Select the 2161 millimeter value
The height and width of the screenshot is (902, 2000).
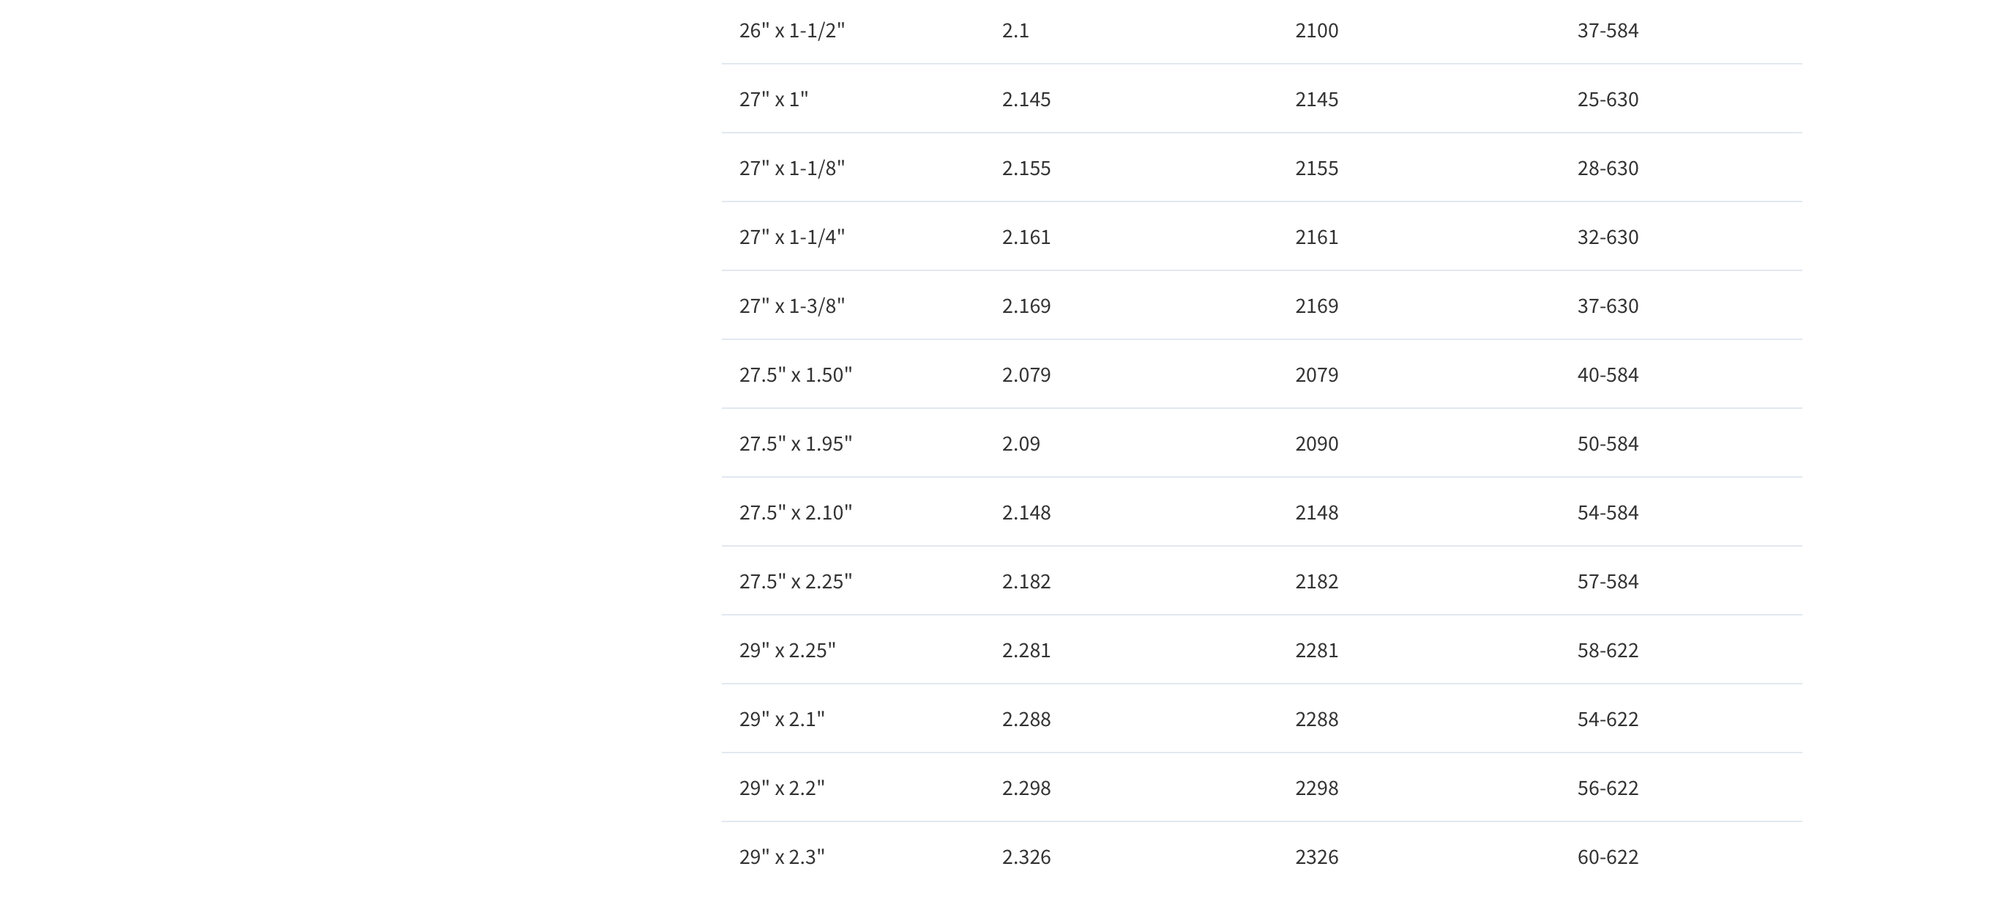coord(1316,237)
